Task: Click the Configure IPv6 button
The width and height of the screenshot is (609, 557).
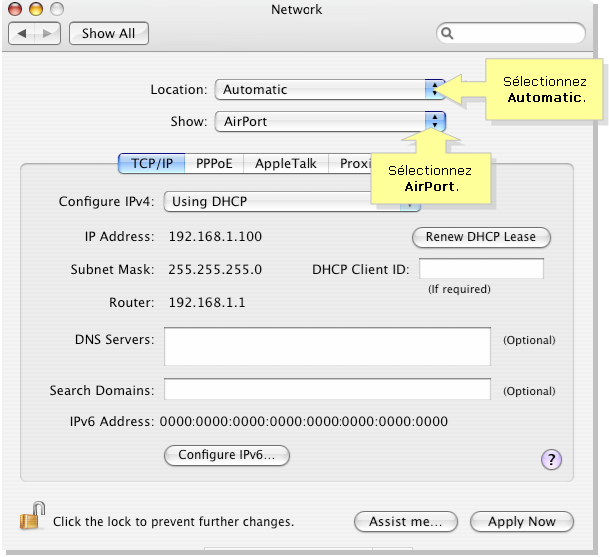Action: (226, 455)
